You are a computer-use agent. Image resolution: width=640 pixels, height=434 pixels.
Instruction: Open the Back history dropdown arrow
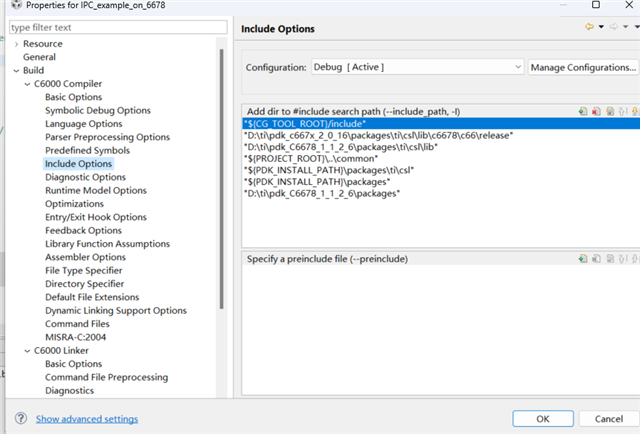(601, 27)
